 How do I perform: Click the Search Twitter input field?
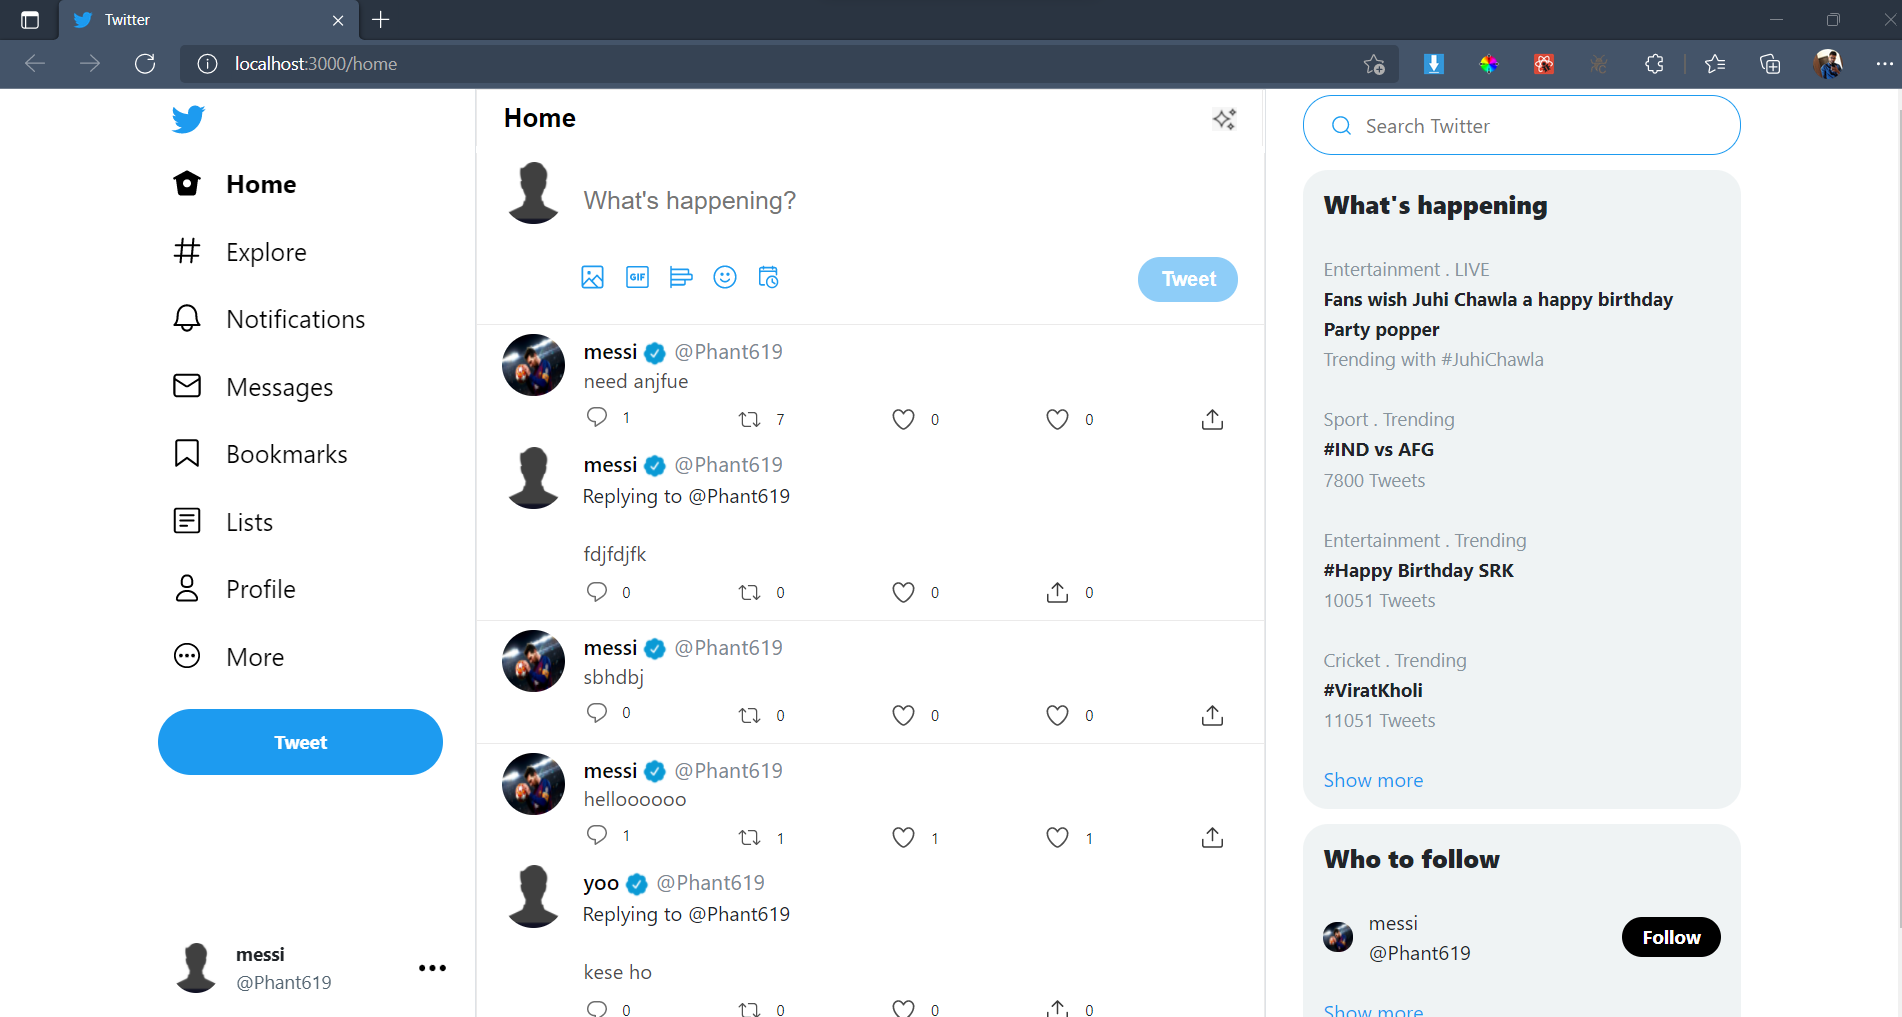tap(1520, 125)
